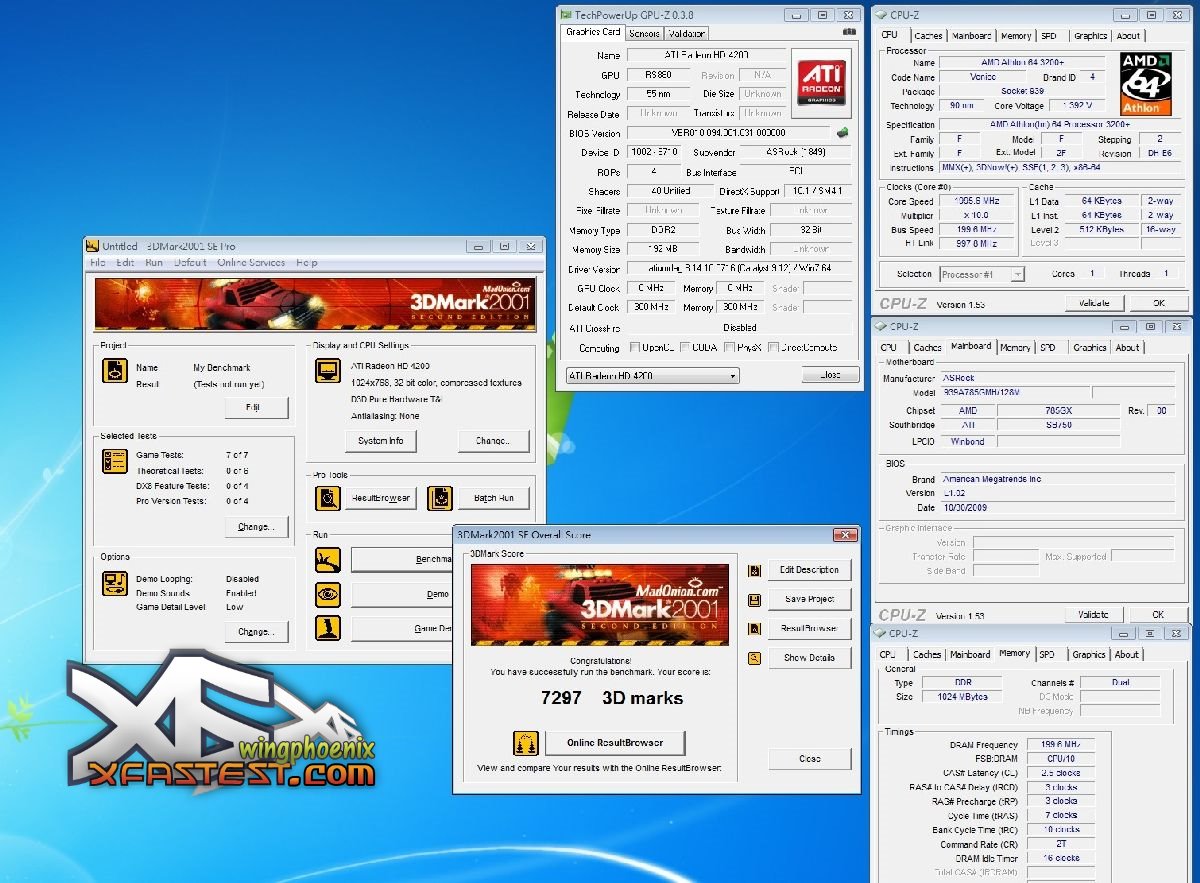Click the GPU-Z BIOS Version field
Screen dimensions: 1200x883
pyautogui.click(x=727, y=133)
